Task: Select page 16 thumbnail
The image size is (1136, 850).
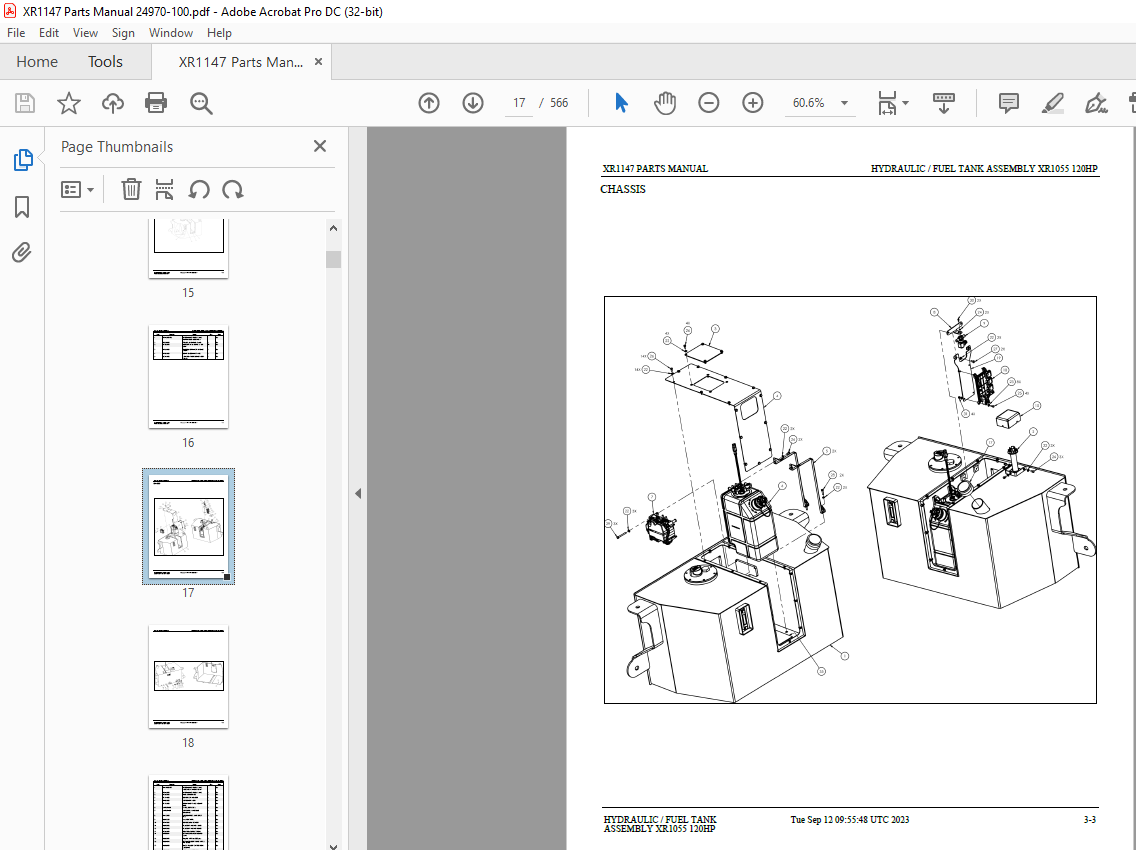Action: 188,377
